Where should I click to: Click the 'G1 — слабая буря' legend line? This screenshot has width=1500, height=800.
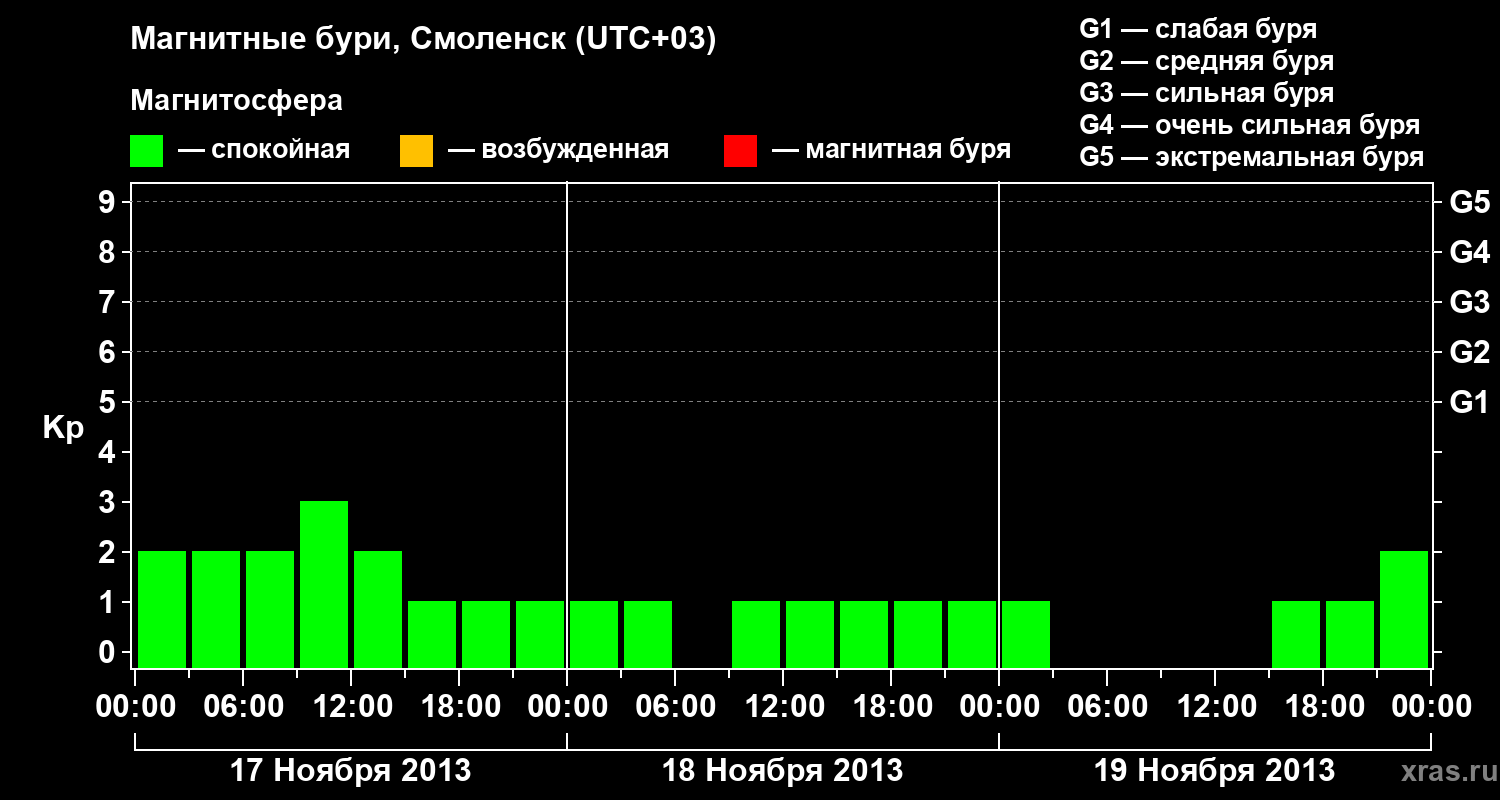coord(1198,28)
